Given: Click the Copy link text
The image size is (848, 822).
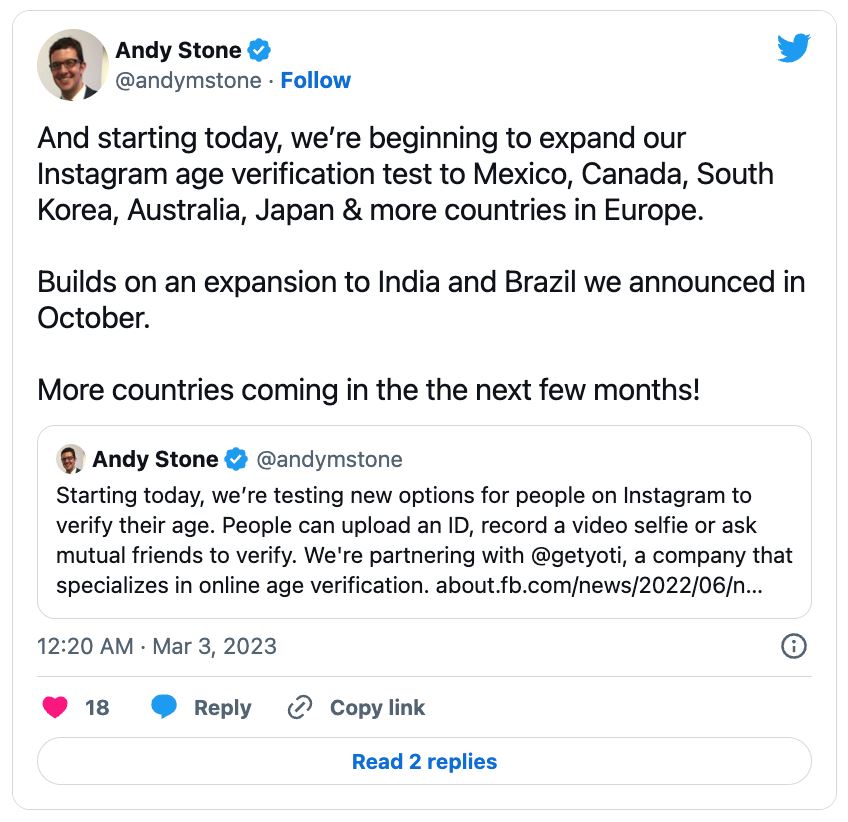Looking at the screenshot, I should [x=377, y=708].
